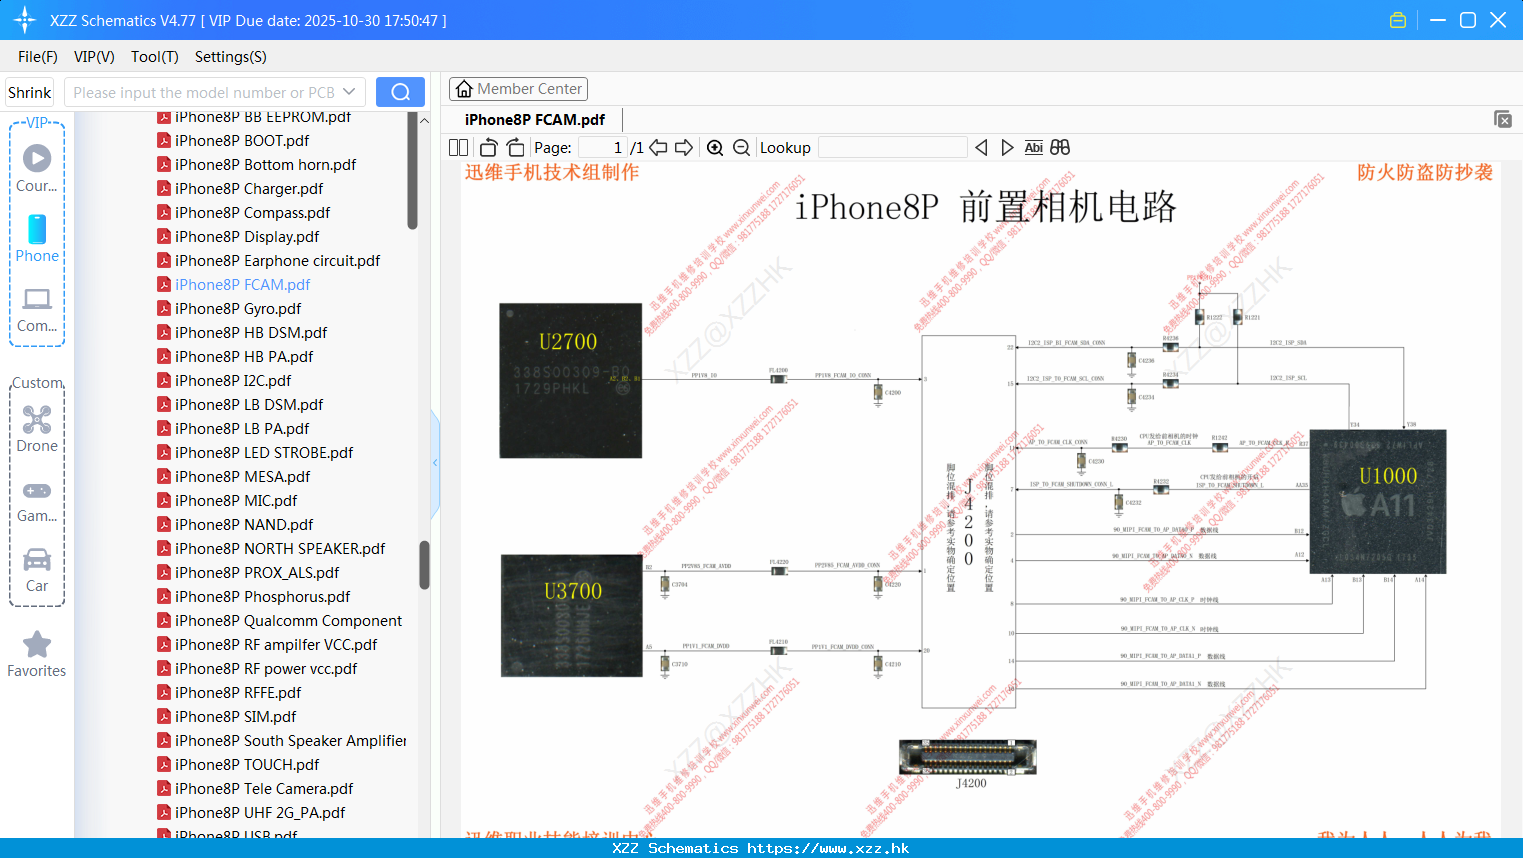Go to next page arrow
This screenshot has height=858, width=1523.
coord(684,147)
